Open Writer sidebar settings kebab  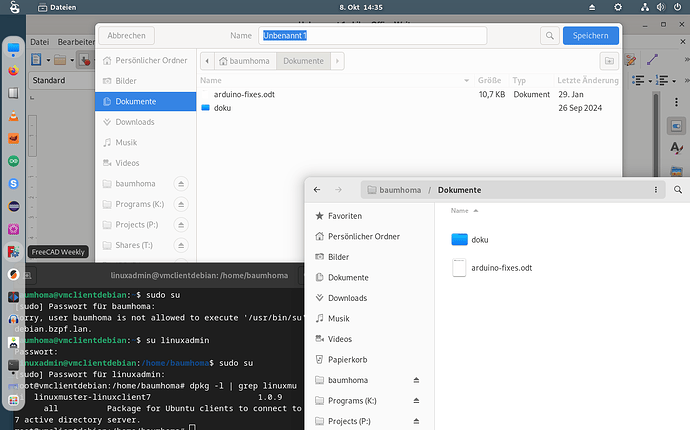[x=676, y=102]
